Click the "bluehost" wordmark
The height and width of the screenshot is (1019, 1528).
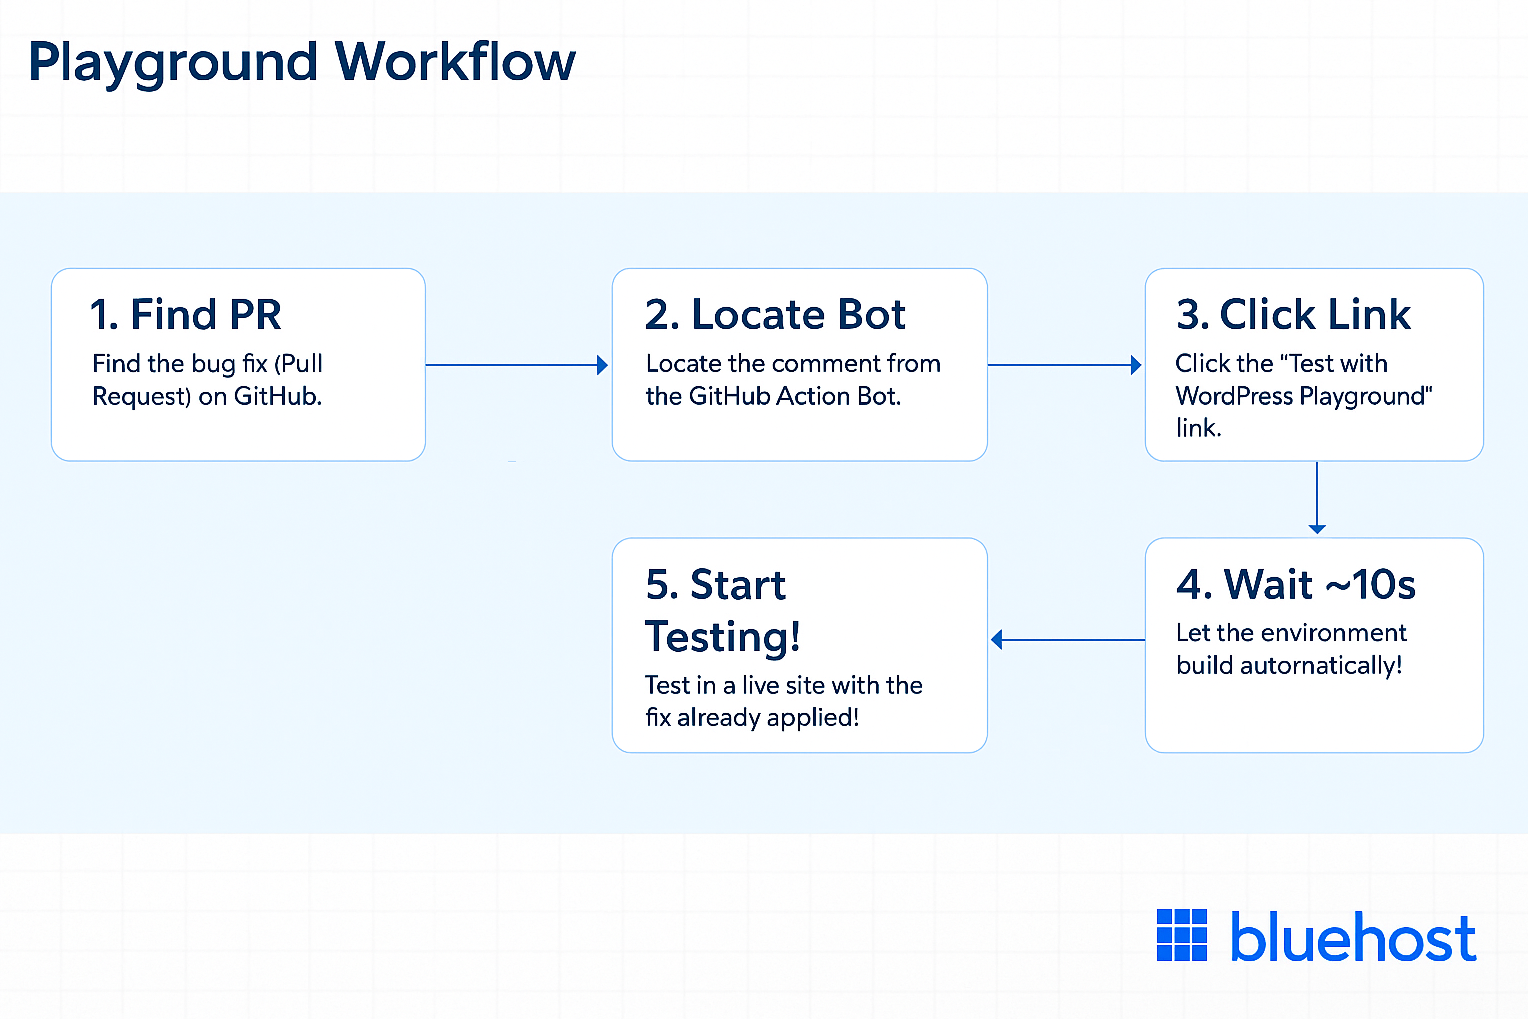(x=1353, y=937)
